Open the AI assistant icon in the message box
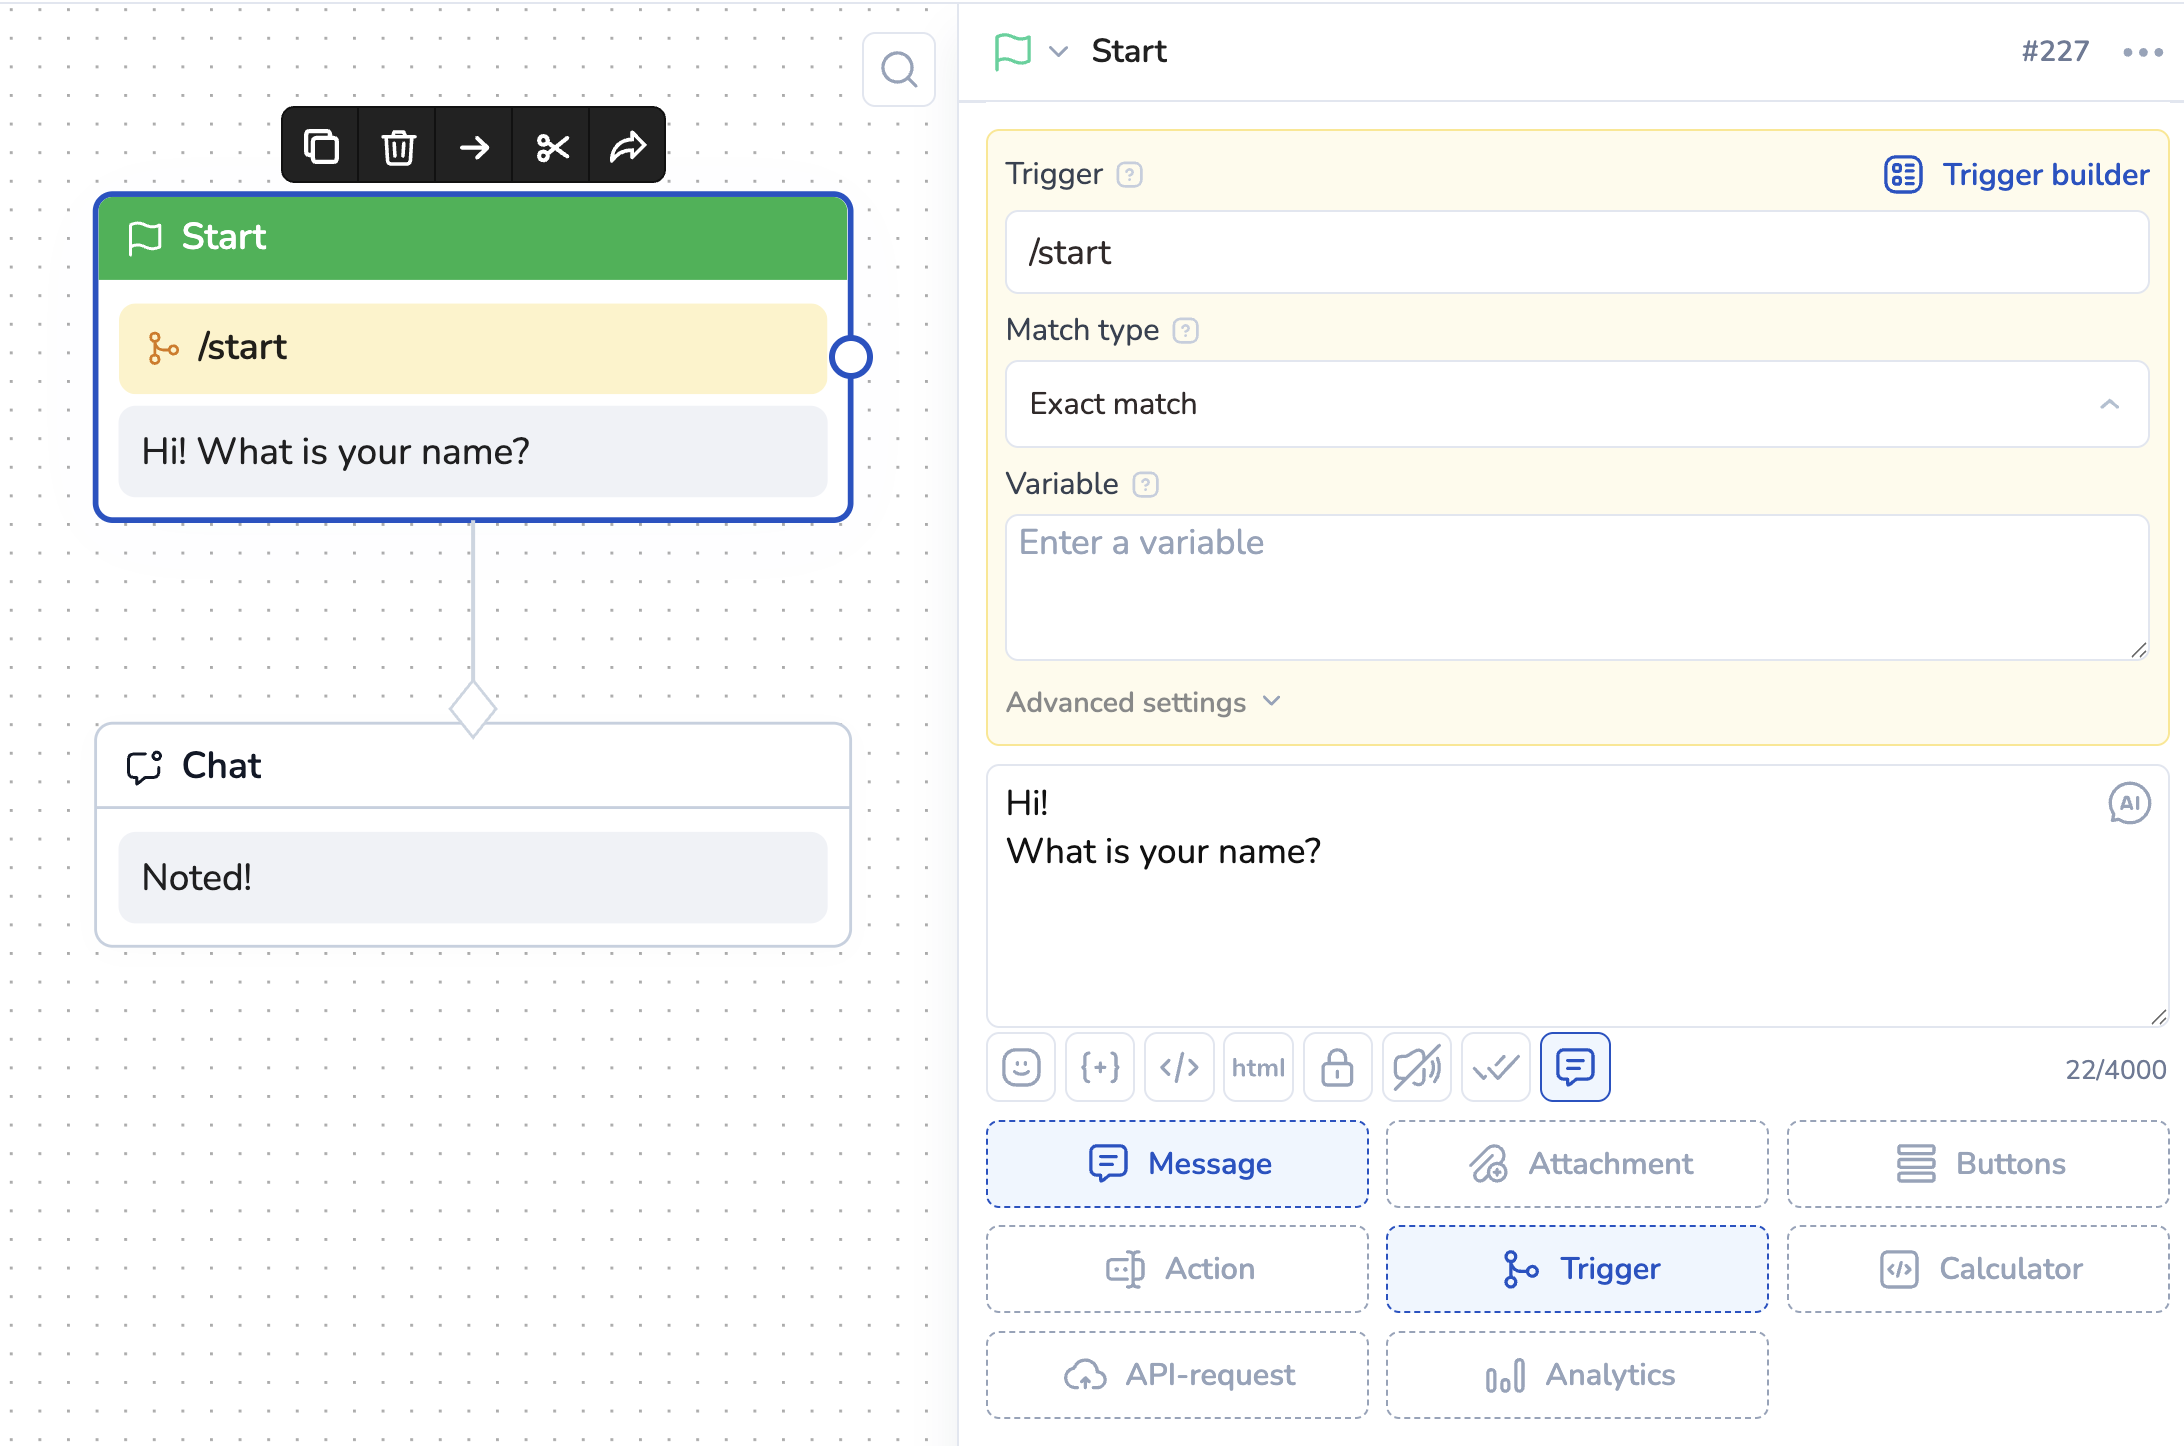The image size is (2184, 1446). 2129,803
